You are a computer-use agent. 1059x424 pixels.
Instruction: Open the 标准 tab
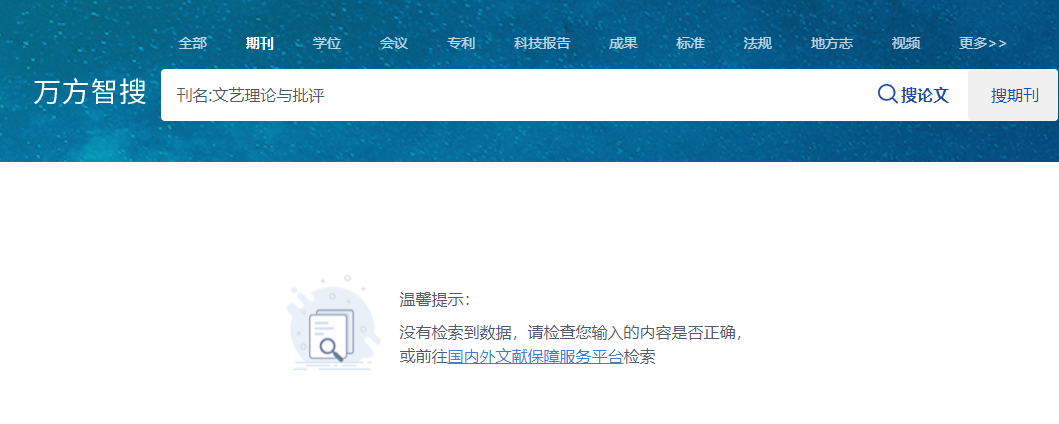click(x=690, y=43)
